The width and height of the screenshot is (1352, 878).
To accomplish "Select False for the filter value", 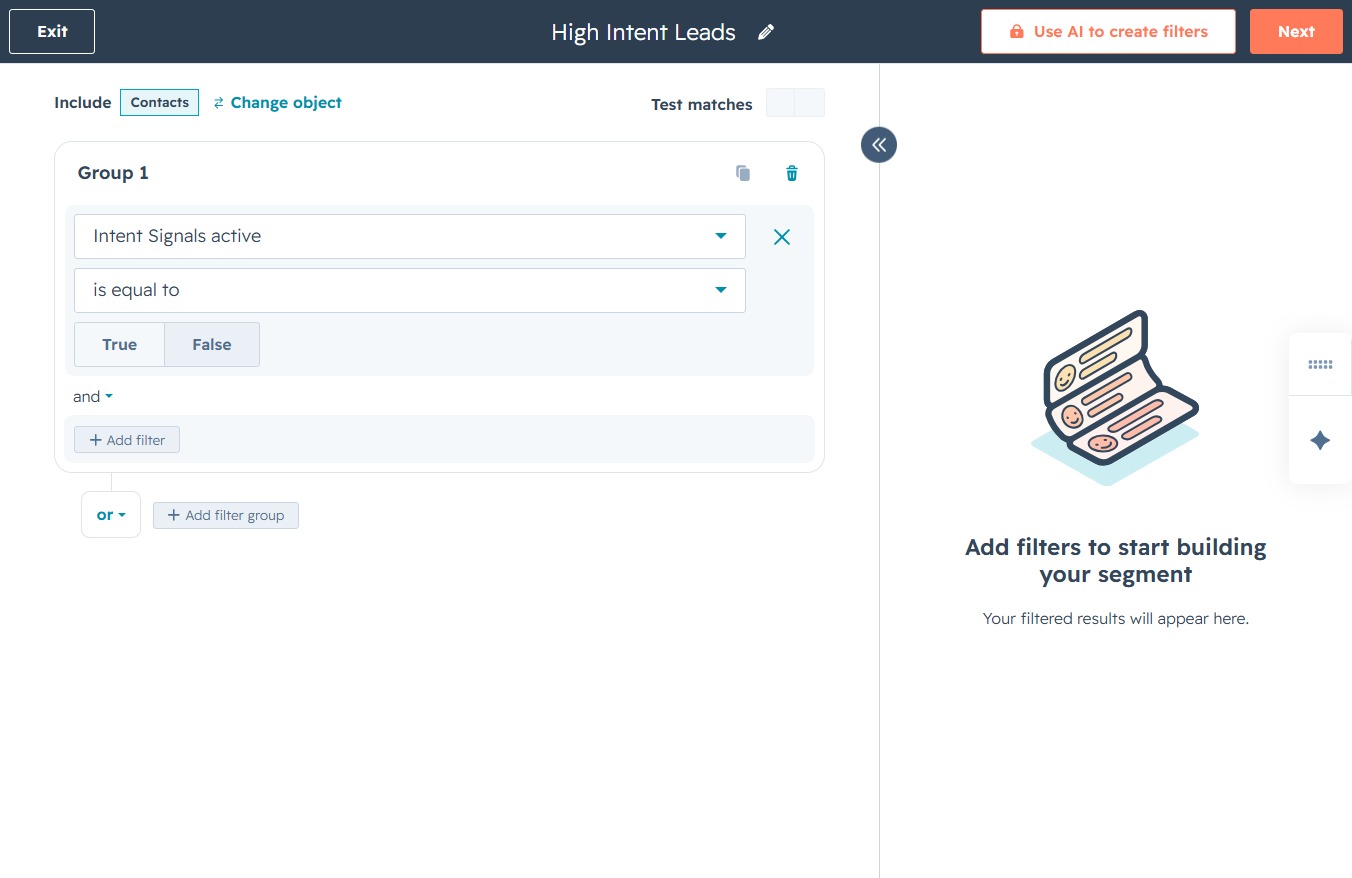I will pyautogui.click(x=212, y=344).
